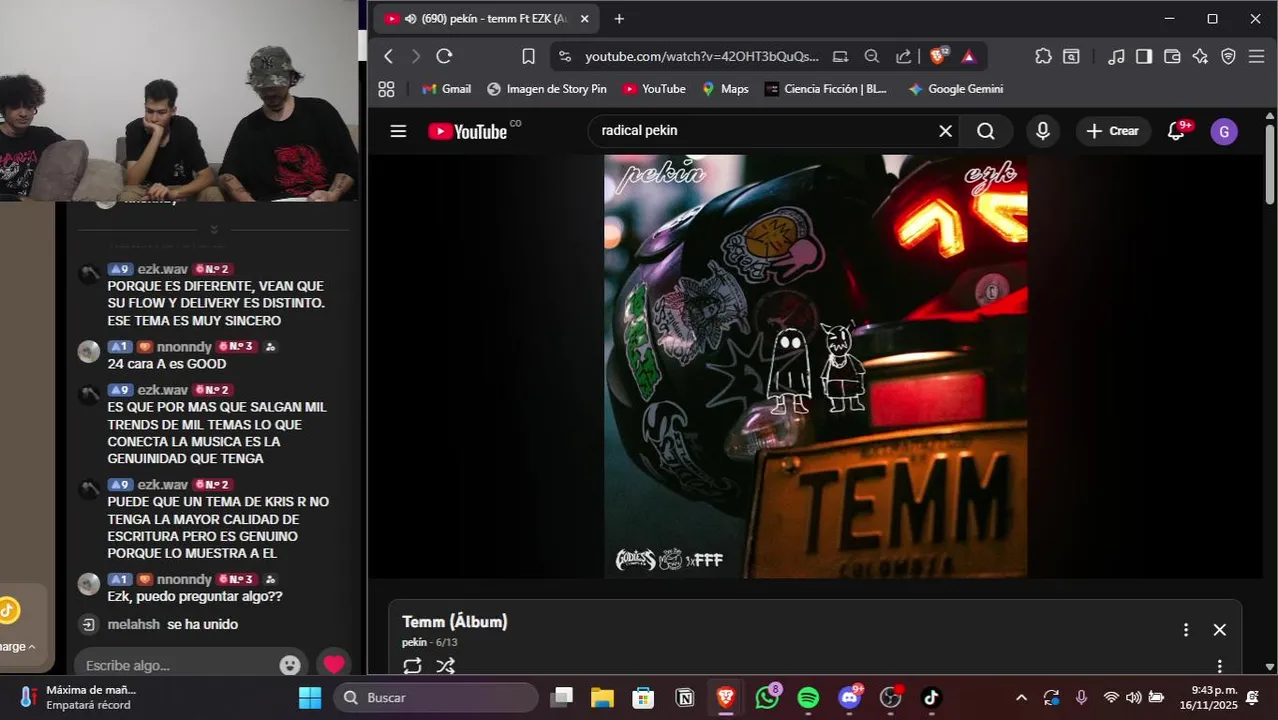Open site settings icon in the address bar
The image size is (1278, 720).
(x=565, y=57)
